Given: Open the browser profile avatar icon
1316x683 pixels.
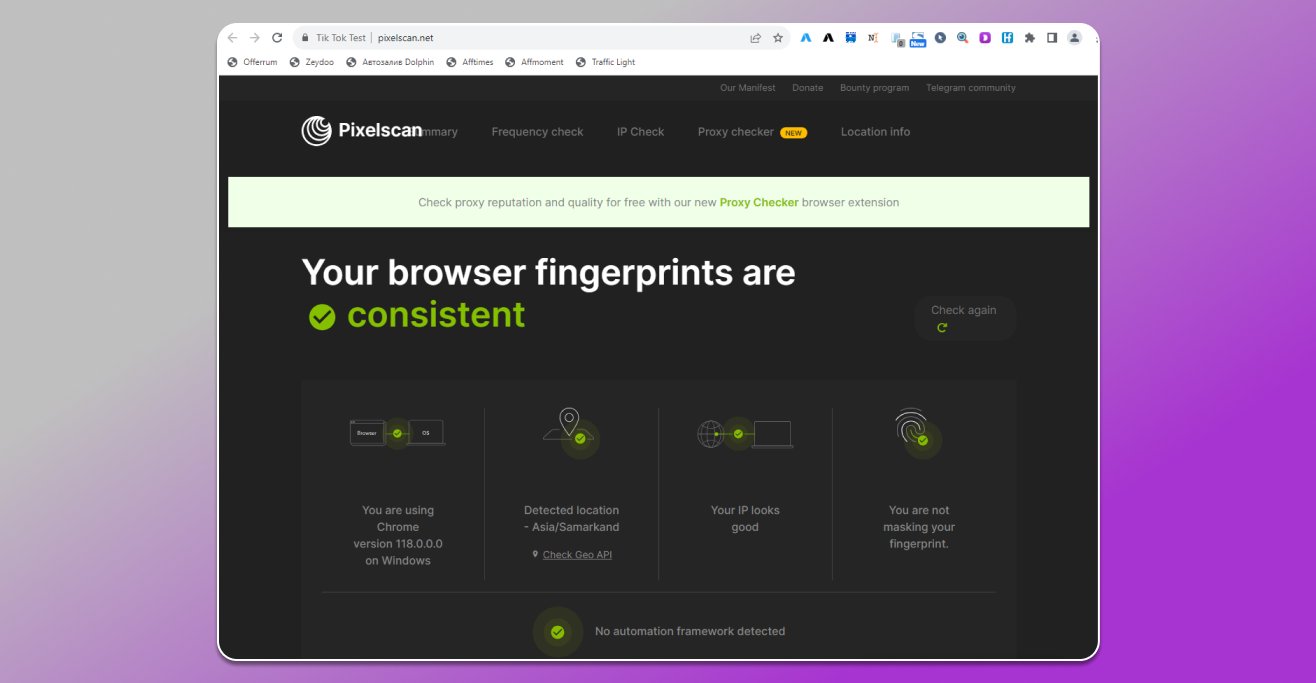Looking at the screenshot, I should point(1074,38).
